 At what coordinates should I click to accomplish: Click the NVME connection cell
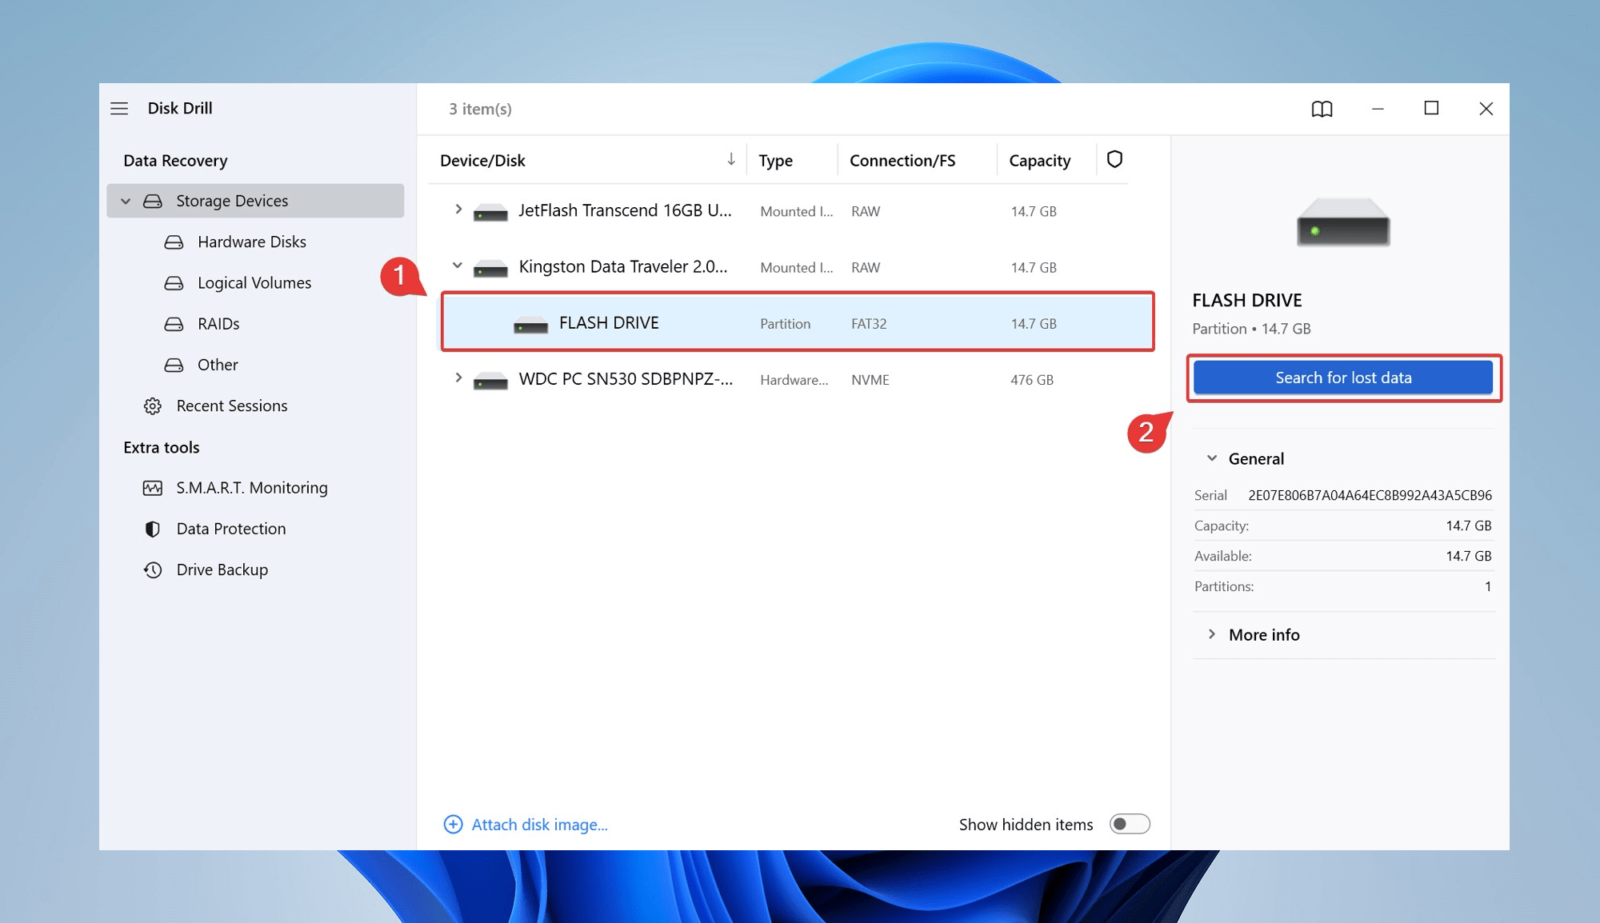tap(870, 380)
